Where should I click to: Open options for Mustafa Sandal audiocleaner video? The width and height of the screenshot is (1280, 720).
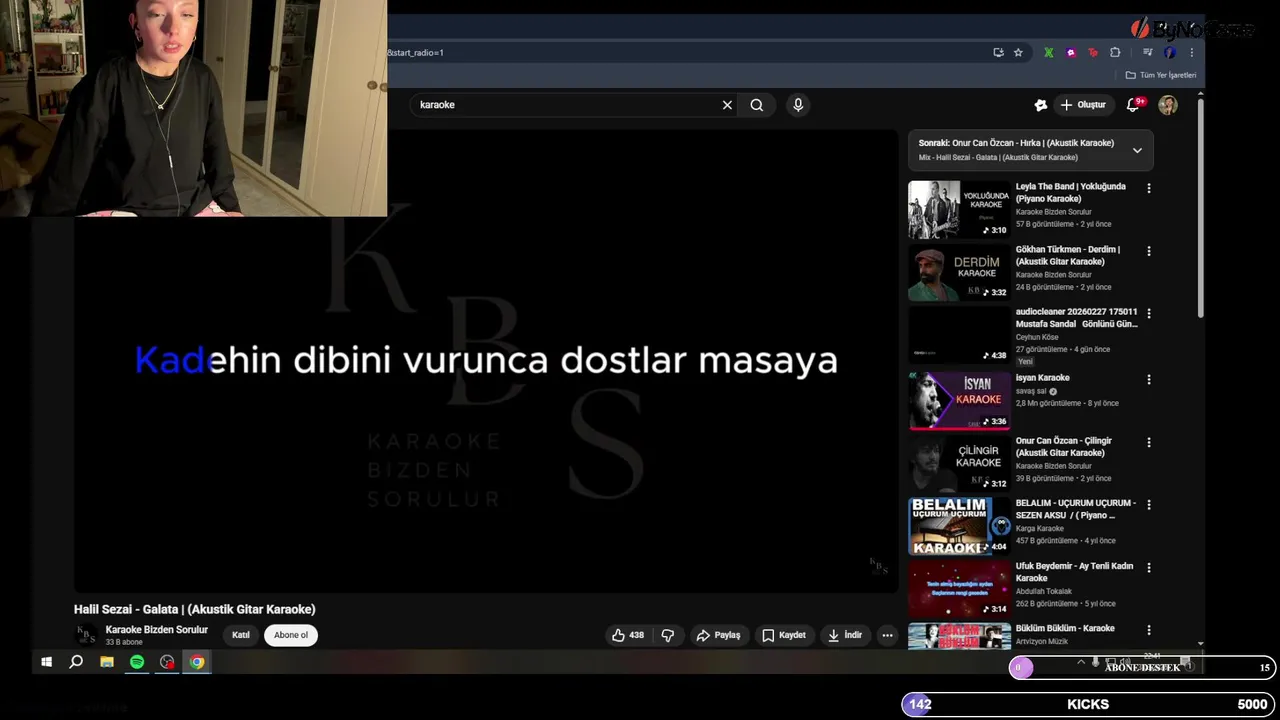(x=1148, y=313)
